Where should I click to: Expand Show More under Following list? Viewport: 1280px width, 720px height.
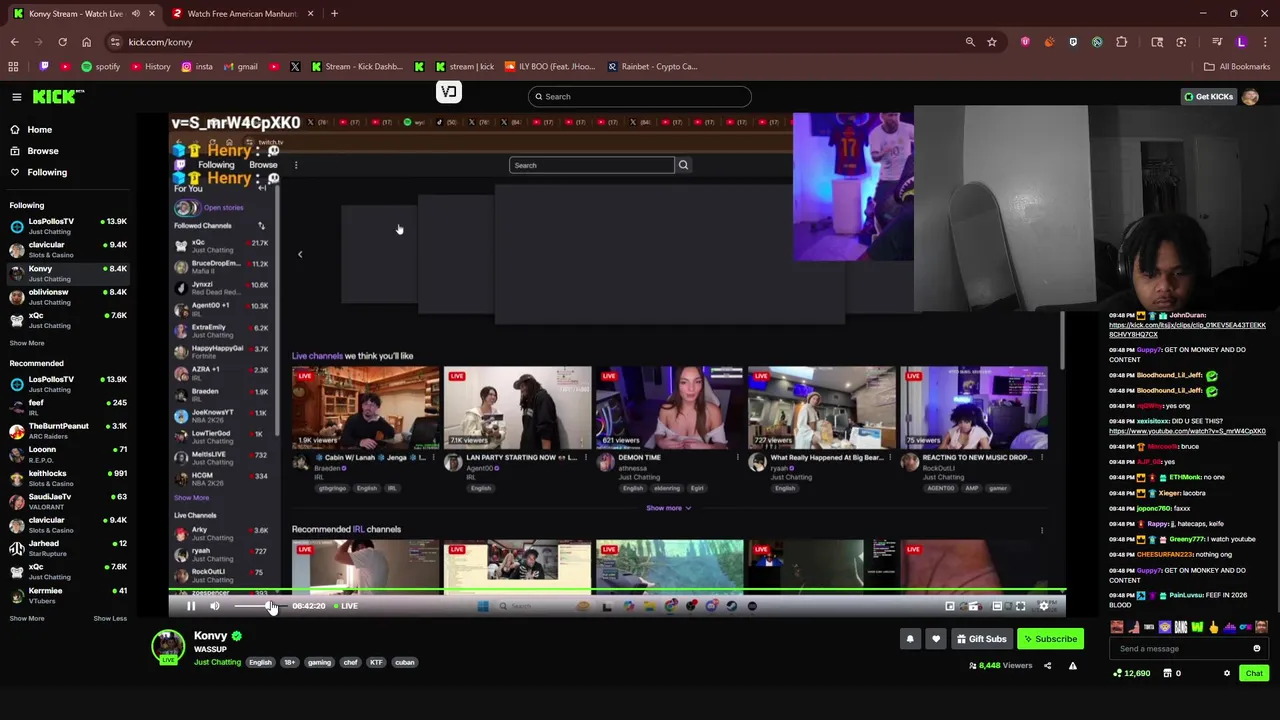27,343
